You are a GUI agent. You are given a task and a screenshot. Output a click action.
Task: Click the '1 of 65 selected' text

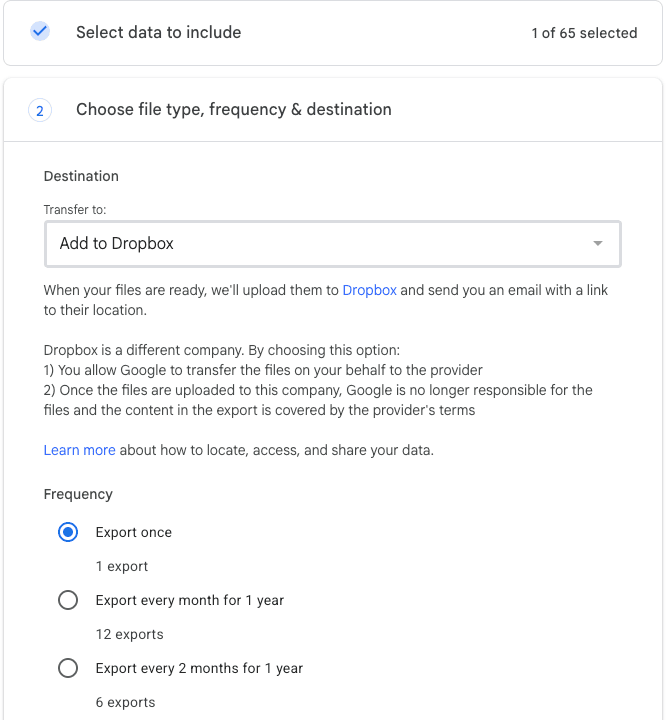pyautogui.click(x=584, y=33)
